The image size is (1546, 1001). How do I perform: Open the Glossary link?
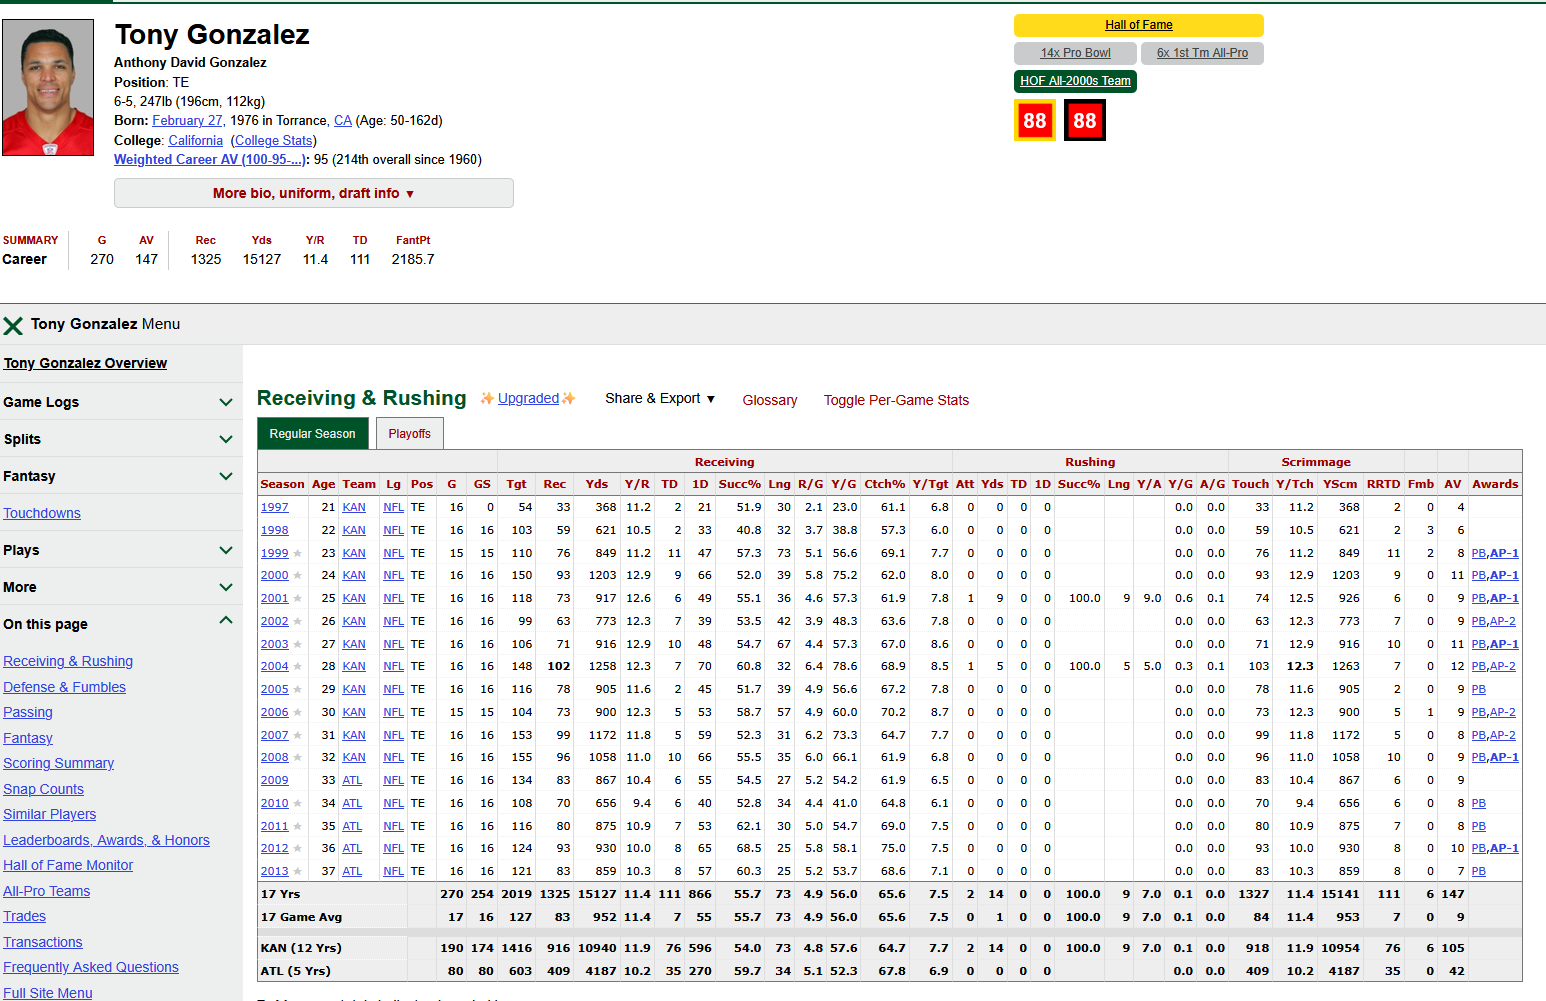tap(770, 400)
